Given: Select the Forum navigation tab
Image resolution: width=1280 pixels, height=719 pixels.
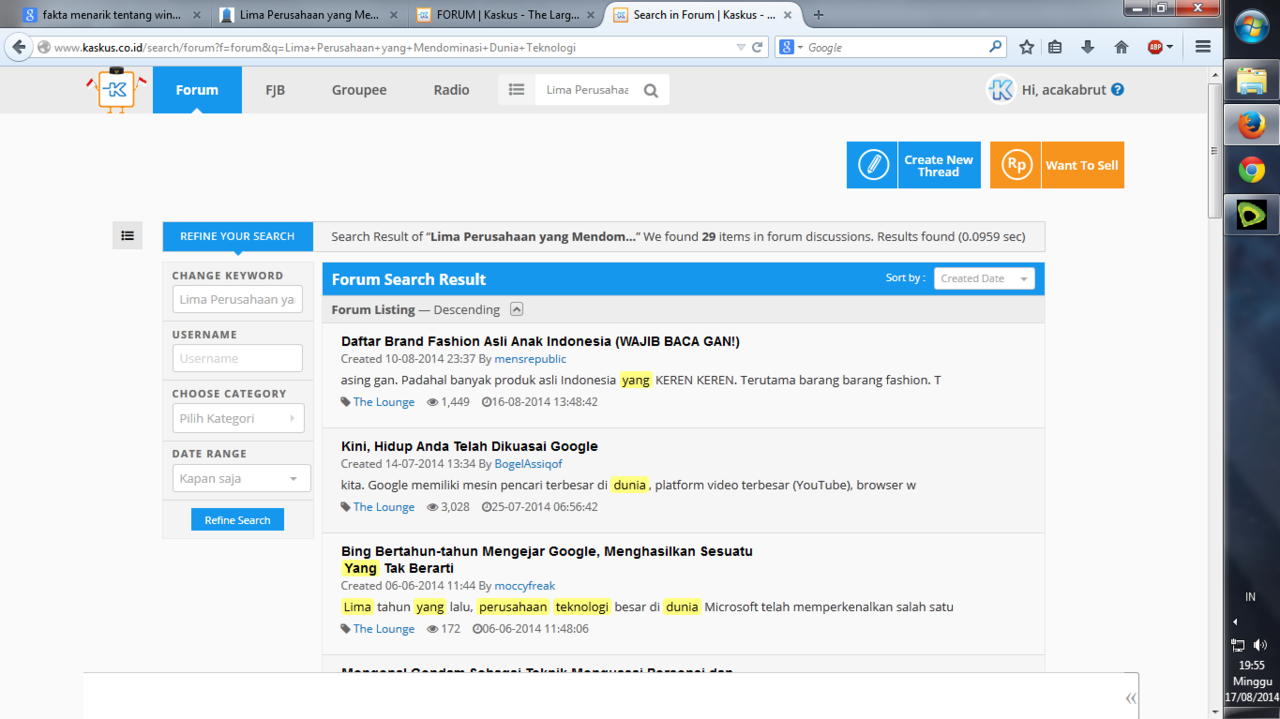Looking at the screenshot, I should click(x=197, y=89).
